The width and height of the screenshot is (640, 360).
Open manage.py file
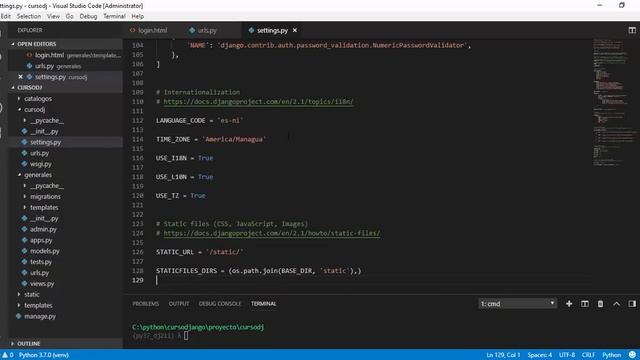(x=40, y=316)
